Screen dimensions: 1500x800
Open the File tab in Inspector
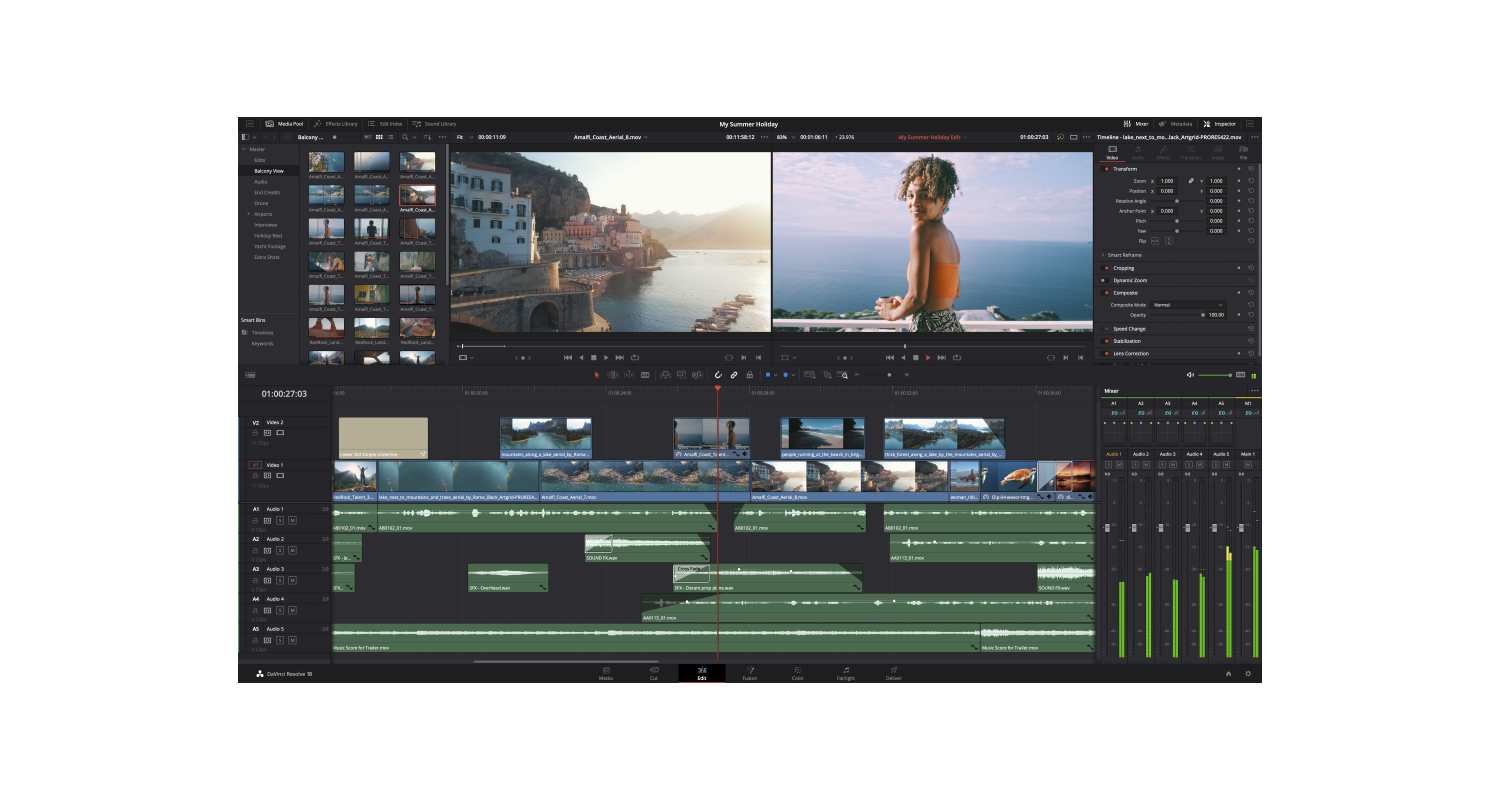point(1243,152)
